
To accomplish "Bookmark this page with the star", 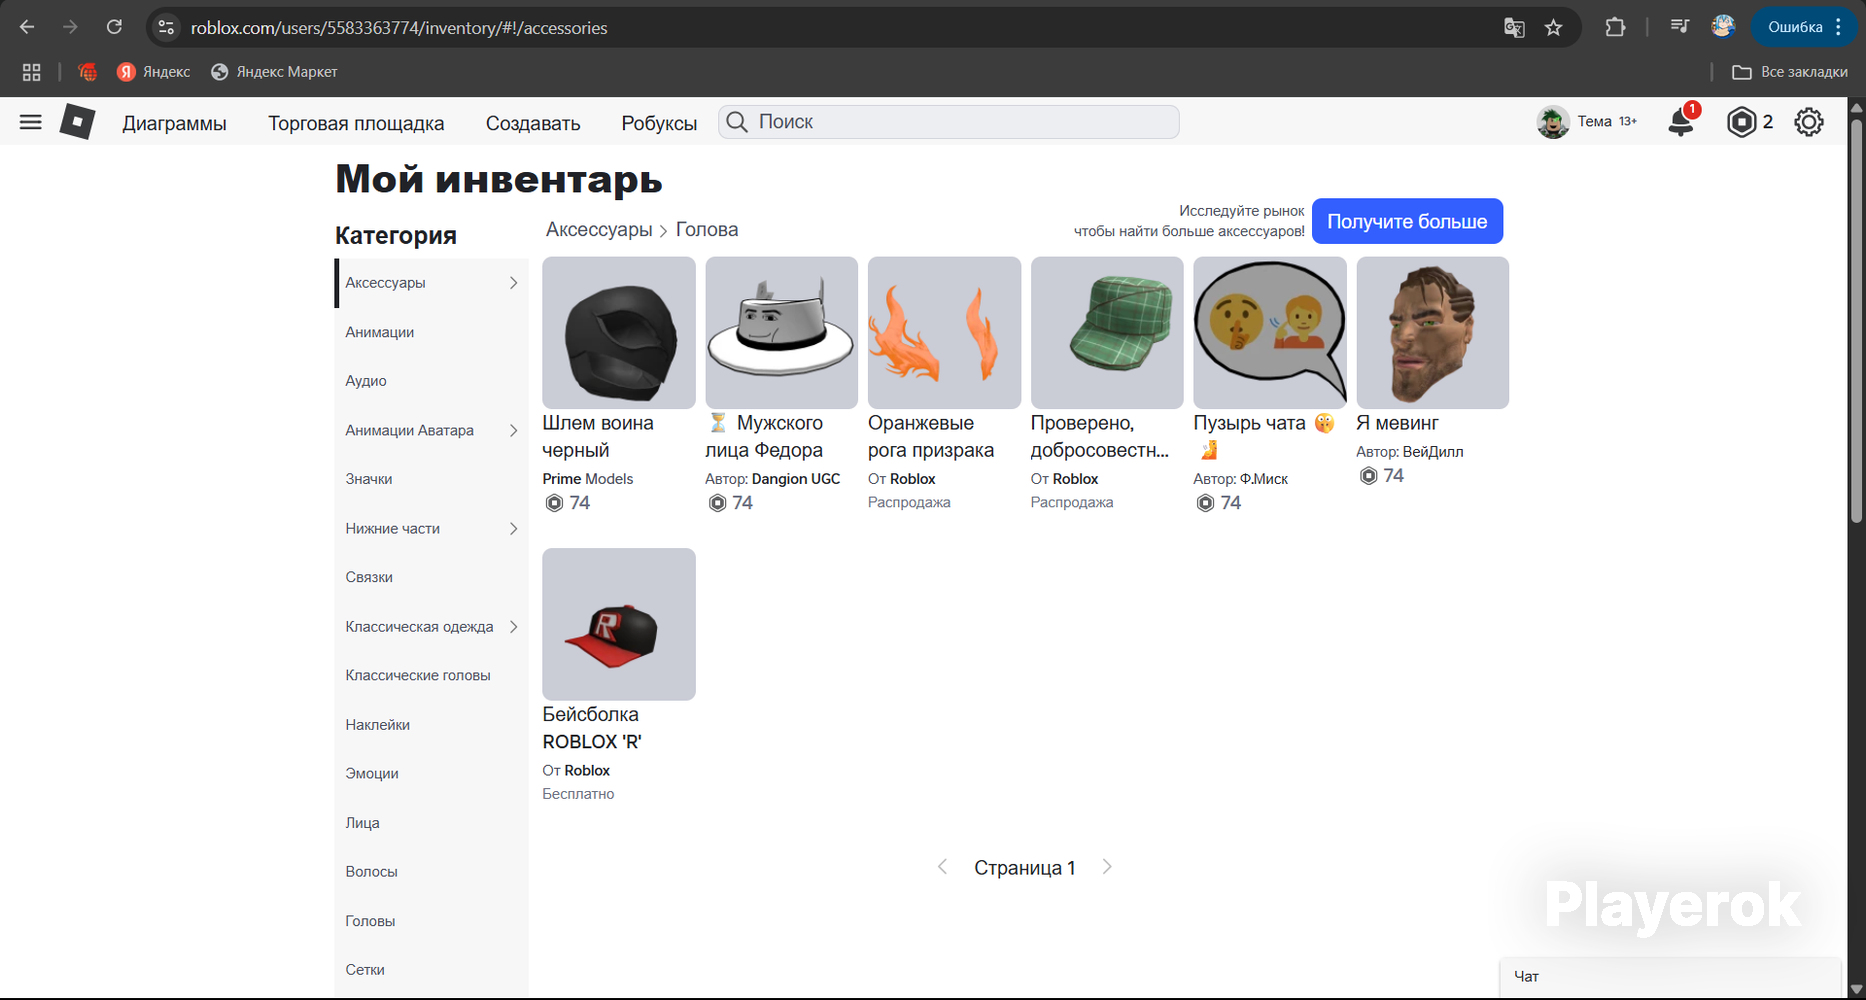I will (1553, 28).
